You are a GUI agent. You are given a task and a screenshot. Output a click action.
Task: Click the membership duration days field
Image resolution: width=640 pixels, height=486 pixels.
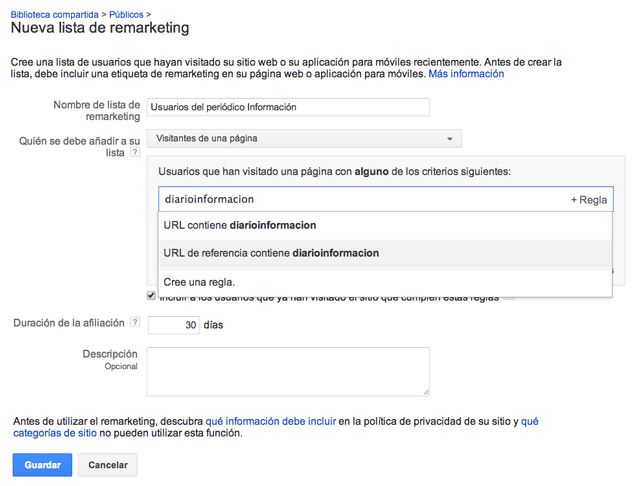click(x=173, y=324)
